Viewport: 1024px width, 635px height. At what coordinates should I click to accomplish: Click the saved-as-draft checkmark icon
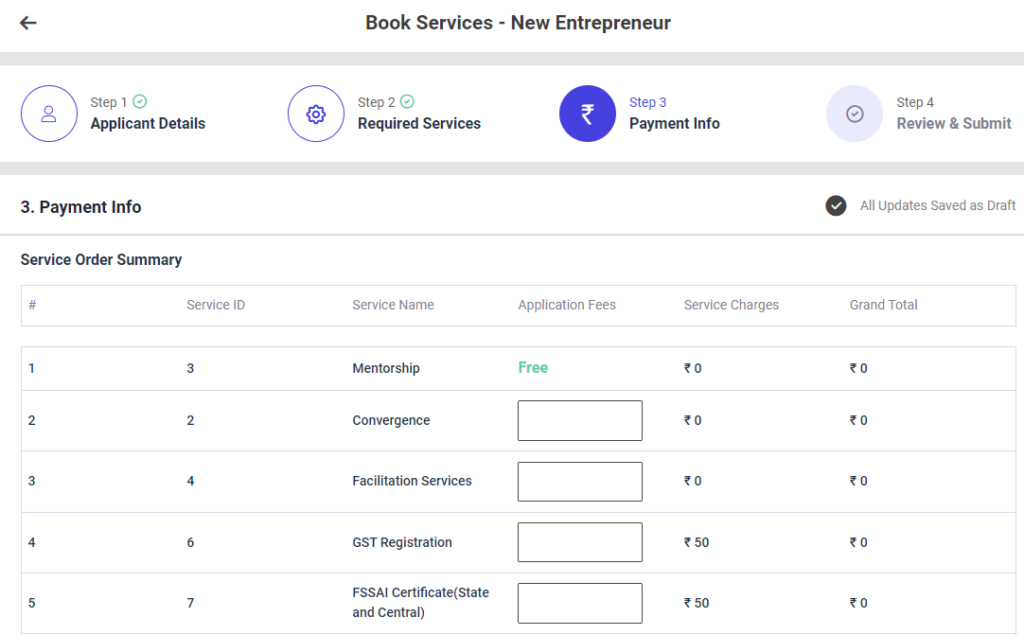pyautogui.click(x=836, y=206)
